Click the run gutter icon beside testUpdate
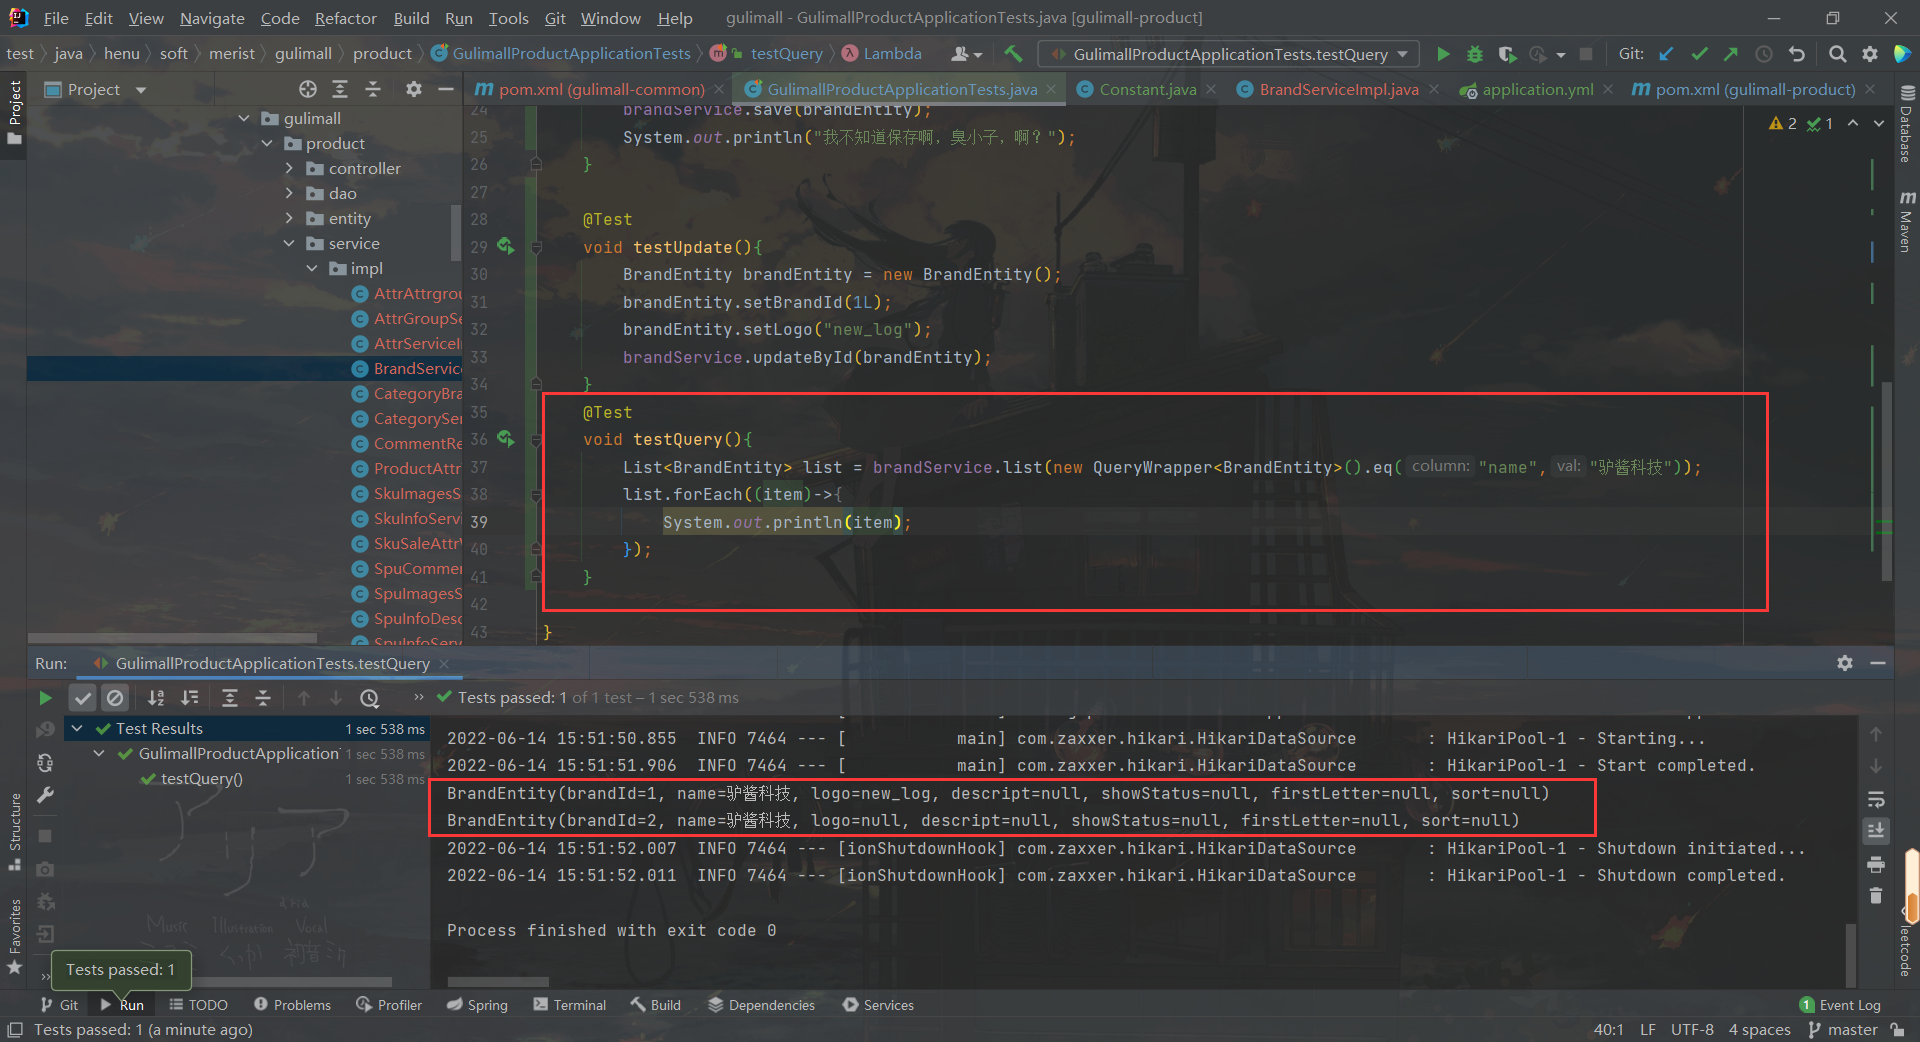The image size is (1920, 1042). (x=506, y=246)
